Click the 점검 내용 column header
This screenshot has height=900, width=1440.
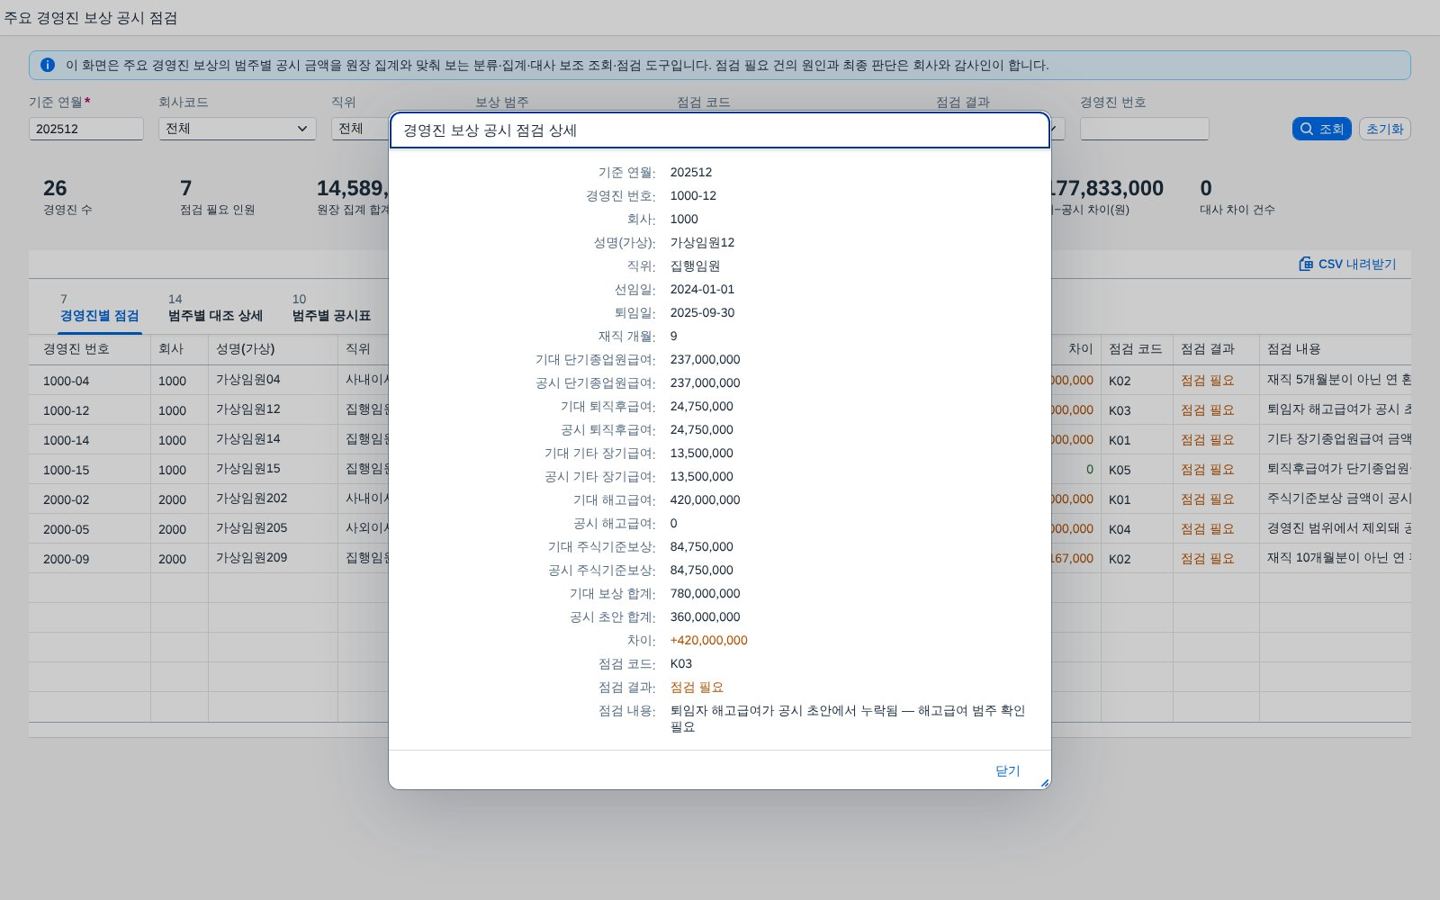1335,349
